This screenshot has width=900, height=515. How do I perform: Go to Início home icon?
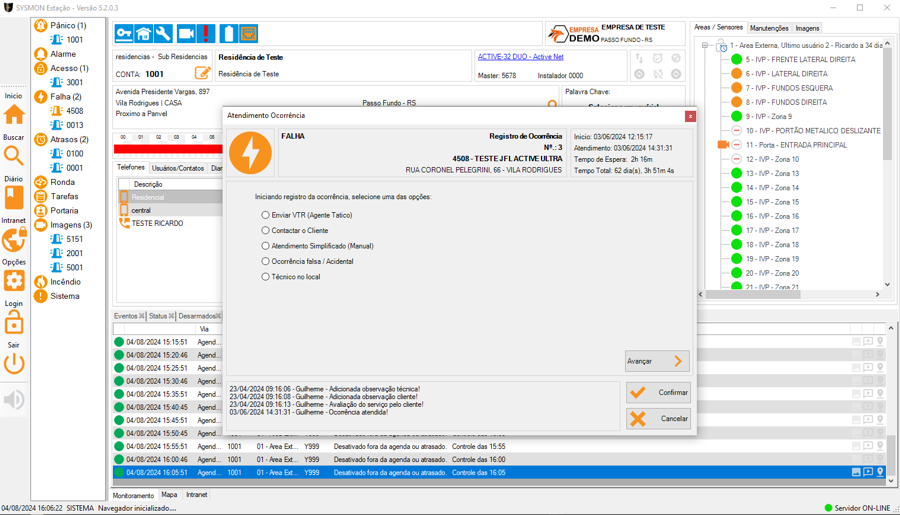pyautogui.click(x=14, y=115)
